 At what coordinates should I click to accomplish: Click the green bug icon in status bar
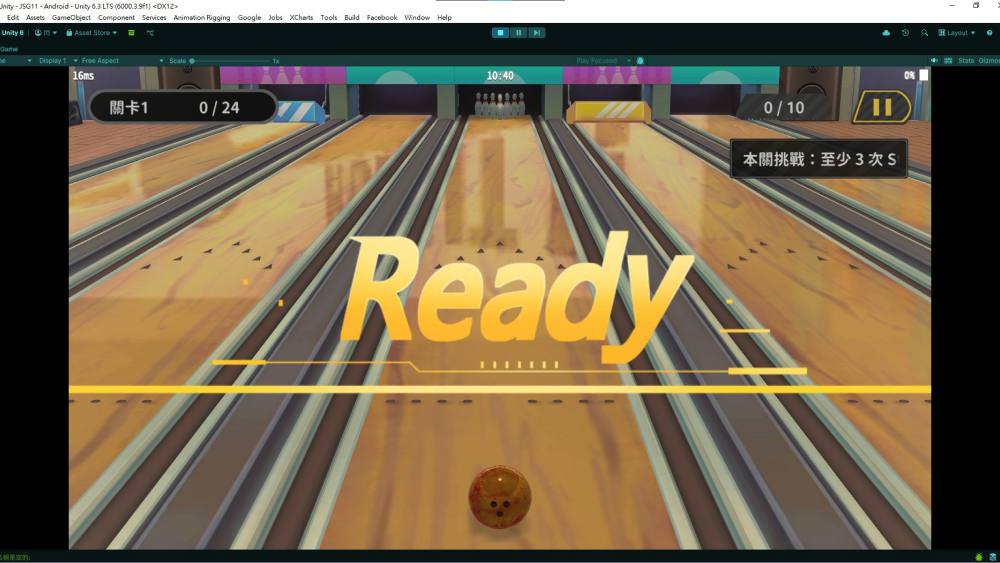979,557
